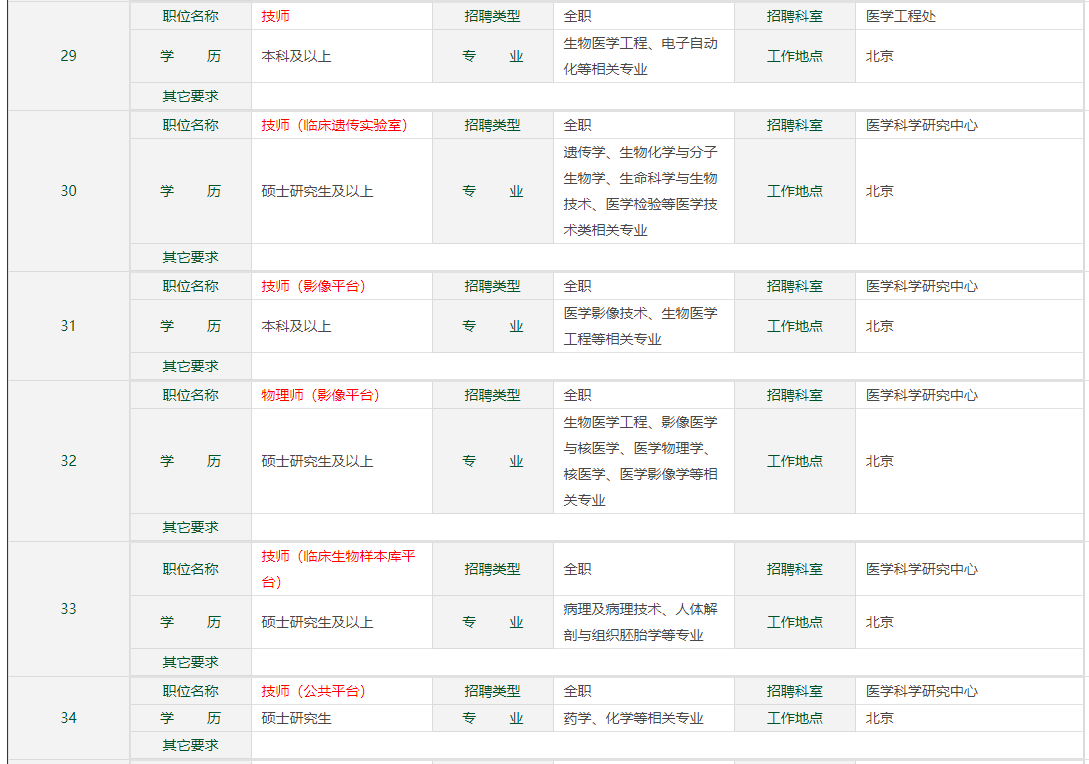Click row number 29 cell

[68, 56]
